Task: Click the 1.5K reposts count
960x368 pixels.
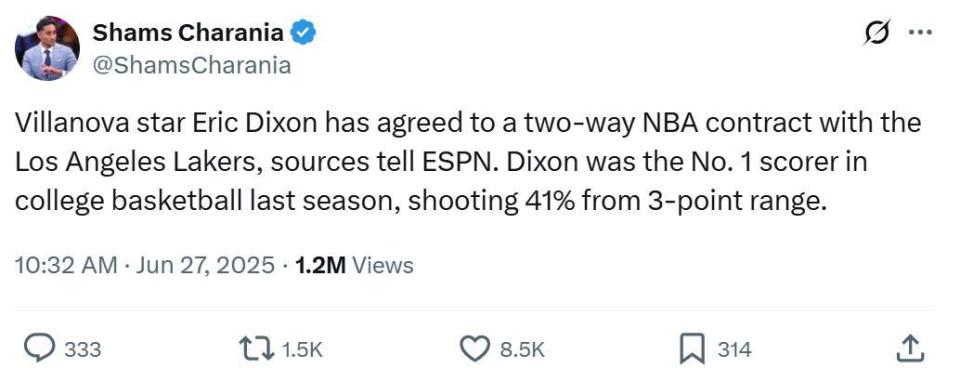Action: click(301, 350)
